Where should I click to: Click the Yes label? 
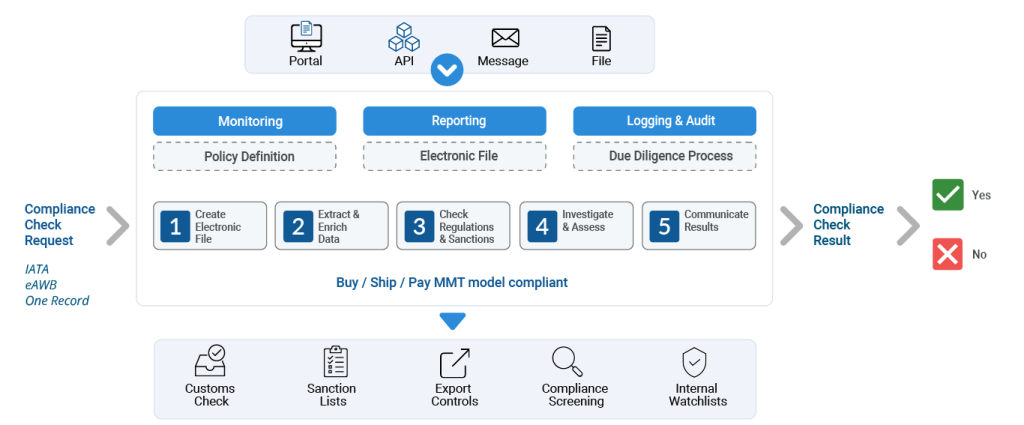coord(981,195)
